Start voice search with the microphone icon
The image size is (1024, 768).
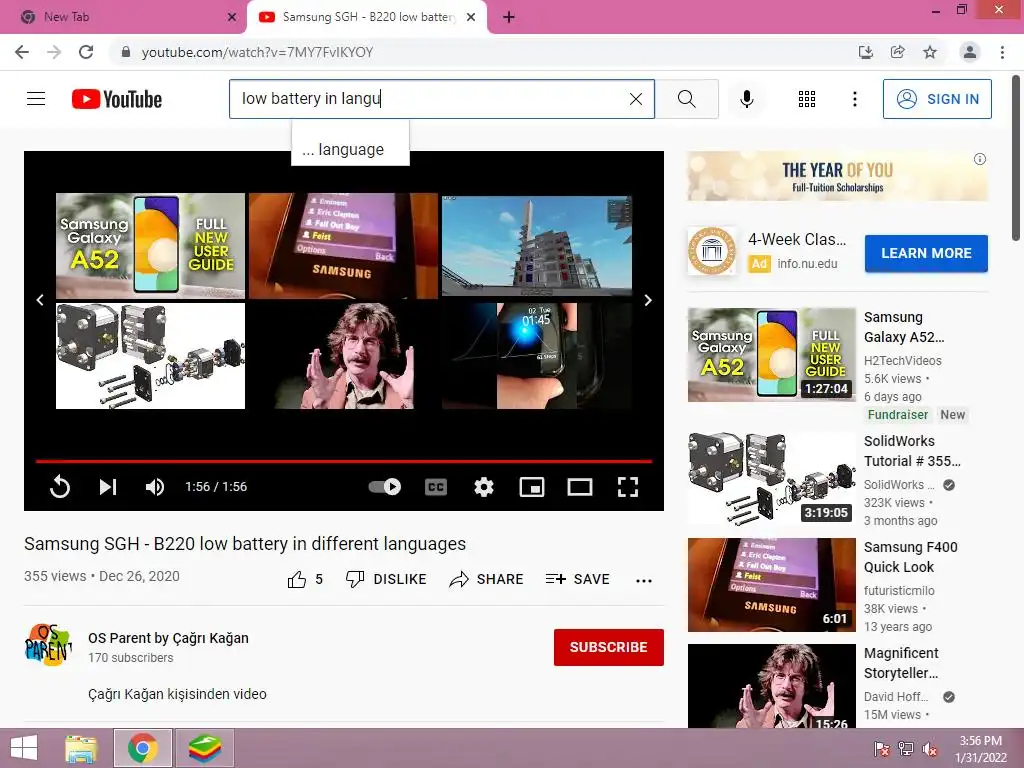click(747, 99)
